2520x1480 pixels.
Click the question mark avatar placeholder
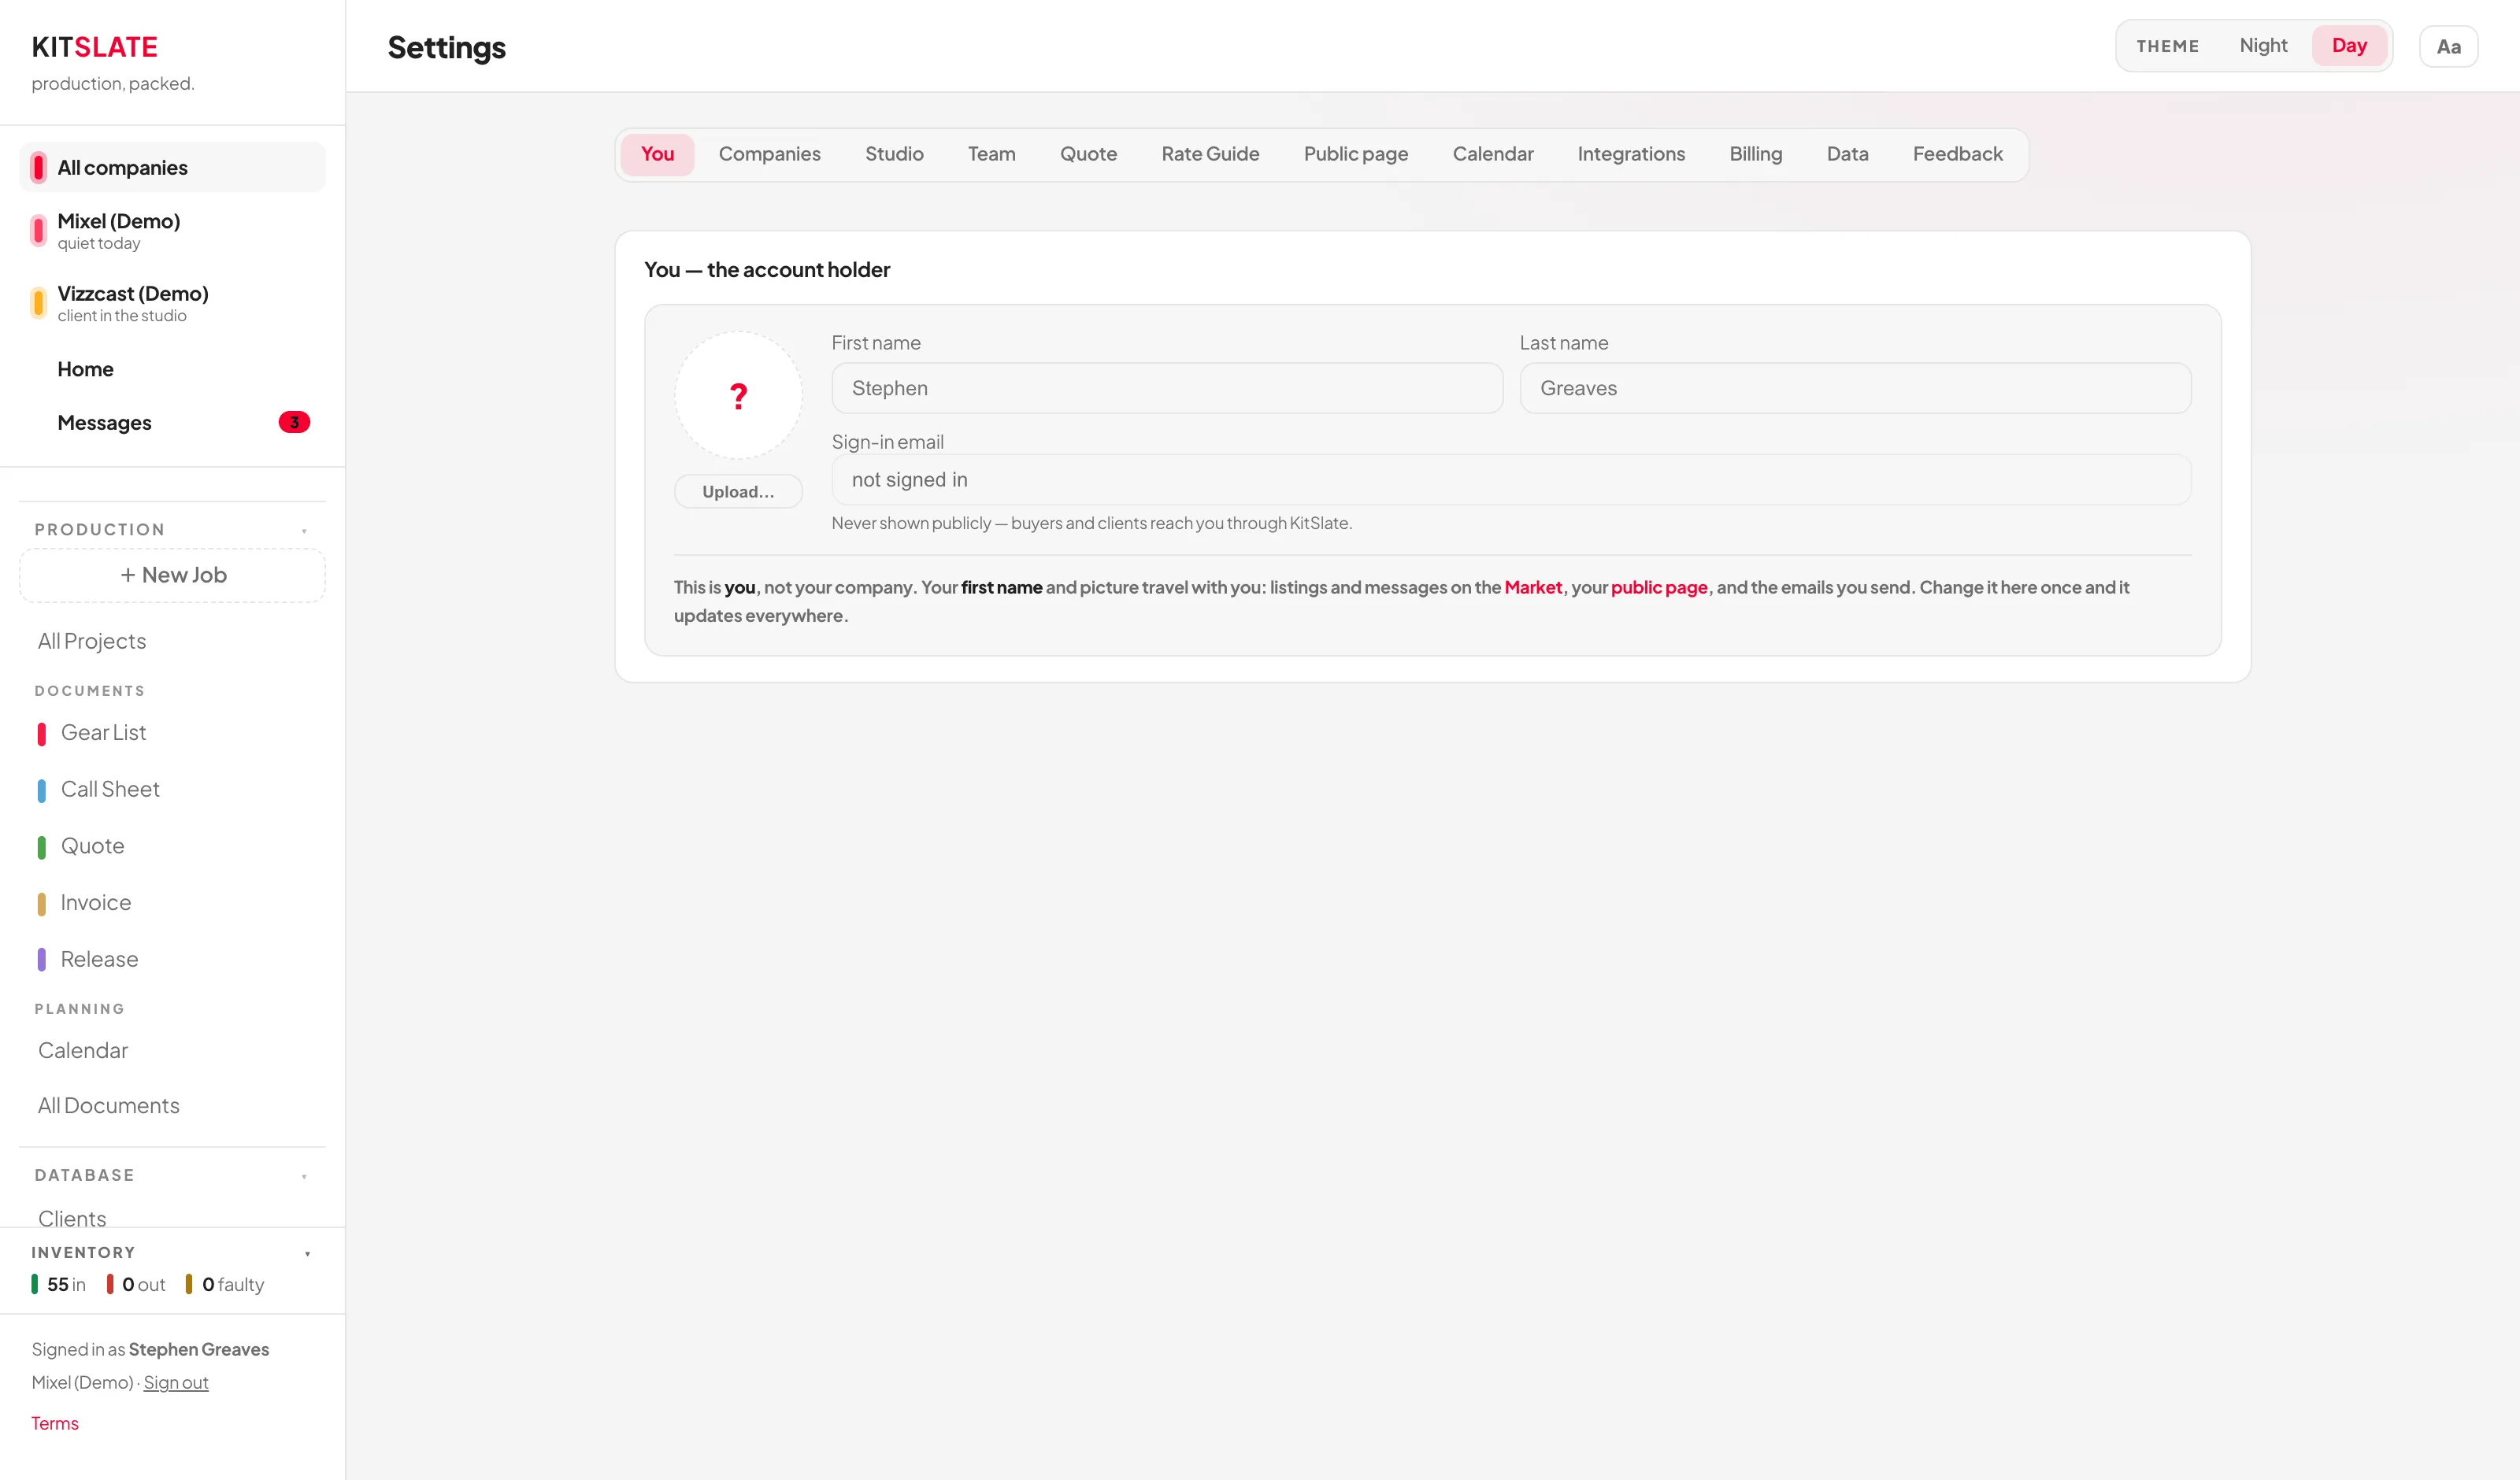pos(738,396)
